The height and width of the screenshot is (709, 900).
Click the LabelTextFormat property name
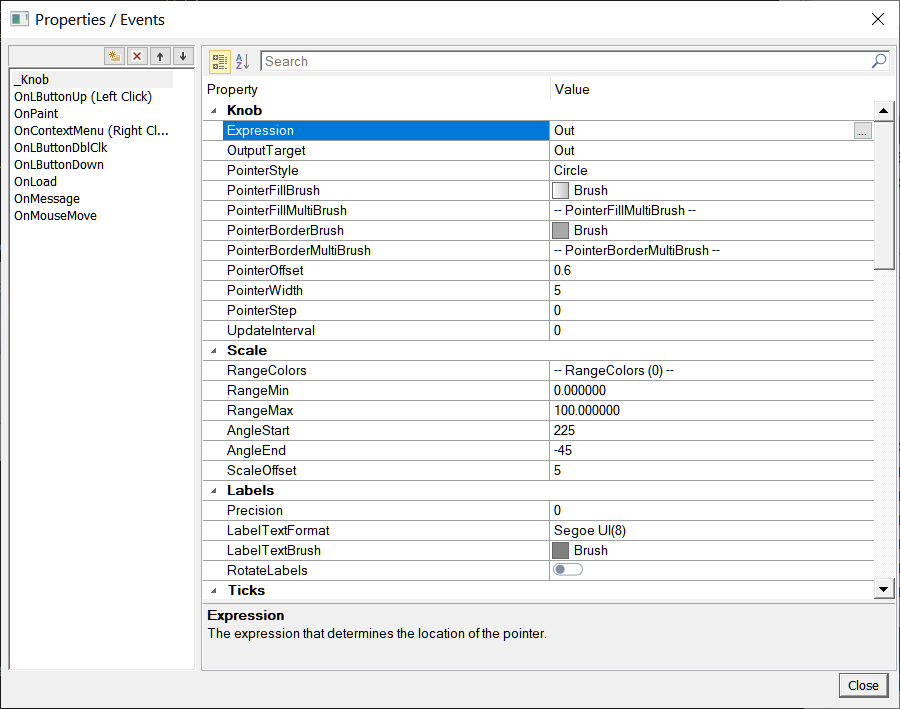pos(278,530)
